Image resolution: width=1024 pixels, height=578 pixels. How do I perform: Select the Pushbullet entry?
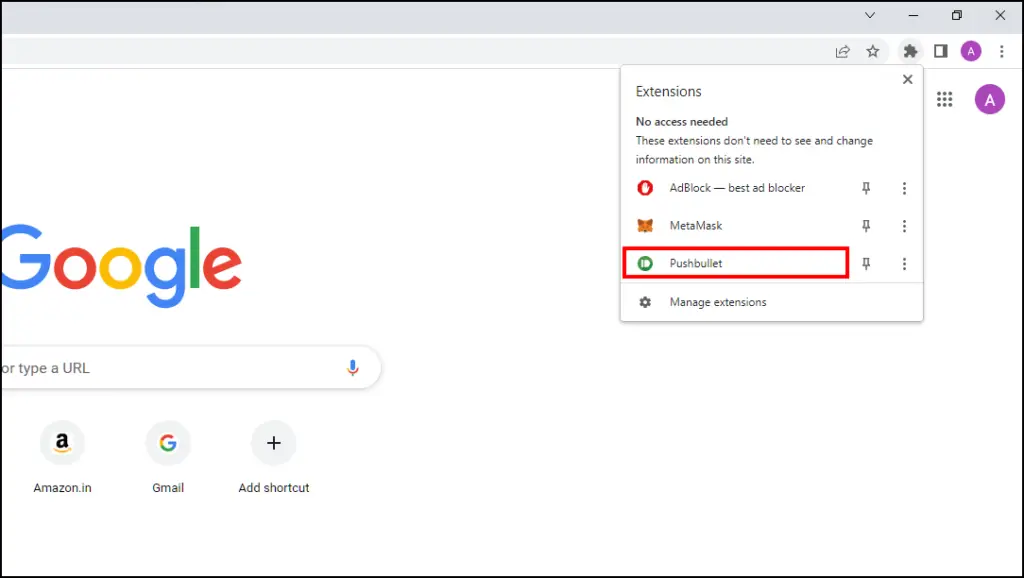coord(737,263)
